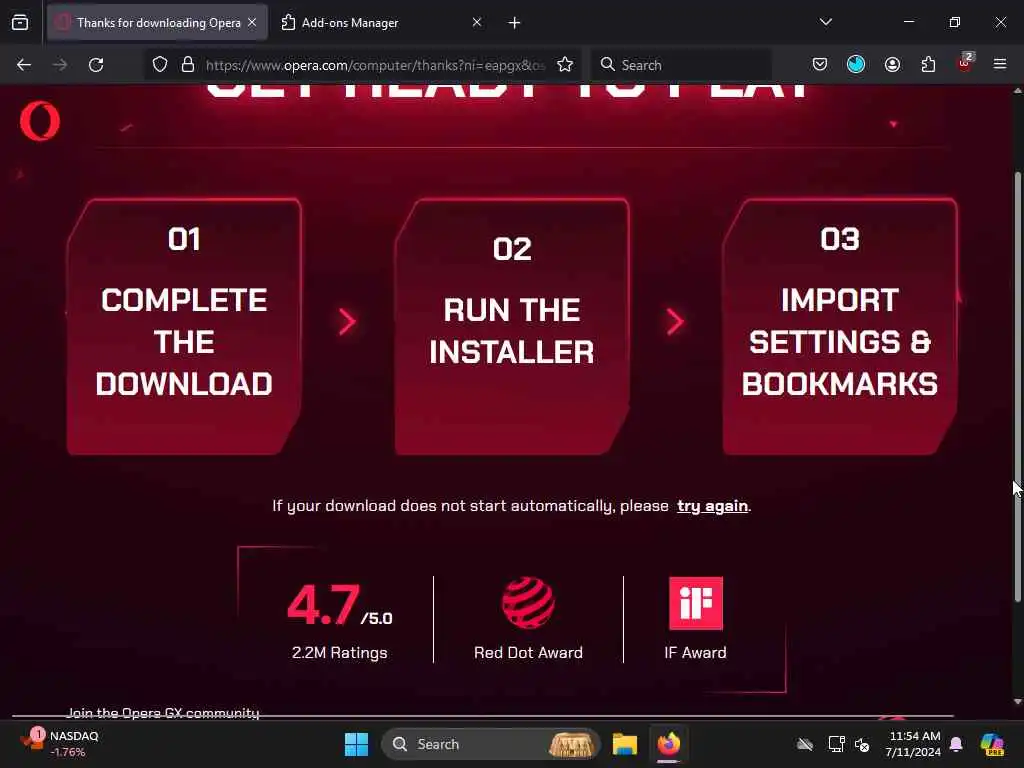Click the forward navigation arrow

(x=60, y=65)
